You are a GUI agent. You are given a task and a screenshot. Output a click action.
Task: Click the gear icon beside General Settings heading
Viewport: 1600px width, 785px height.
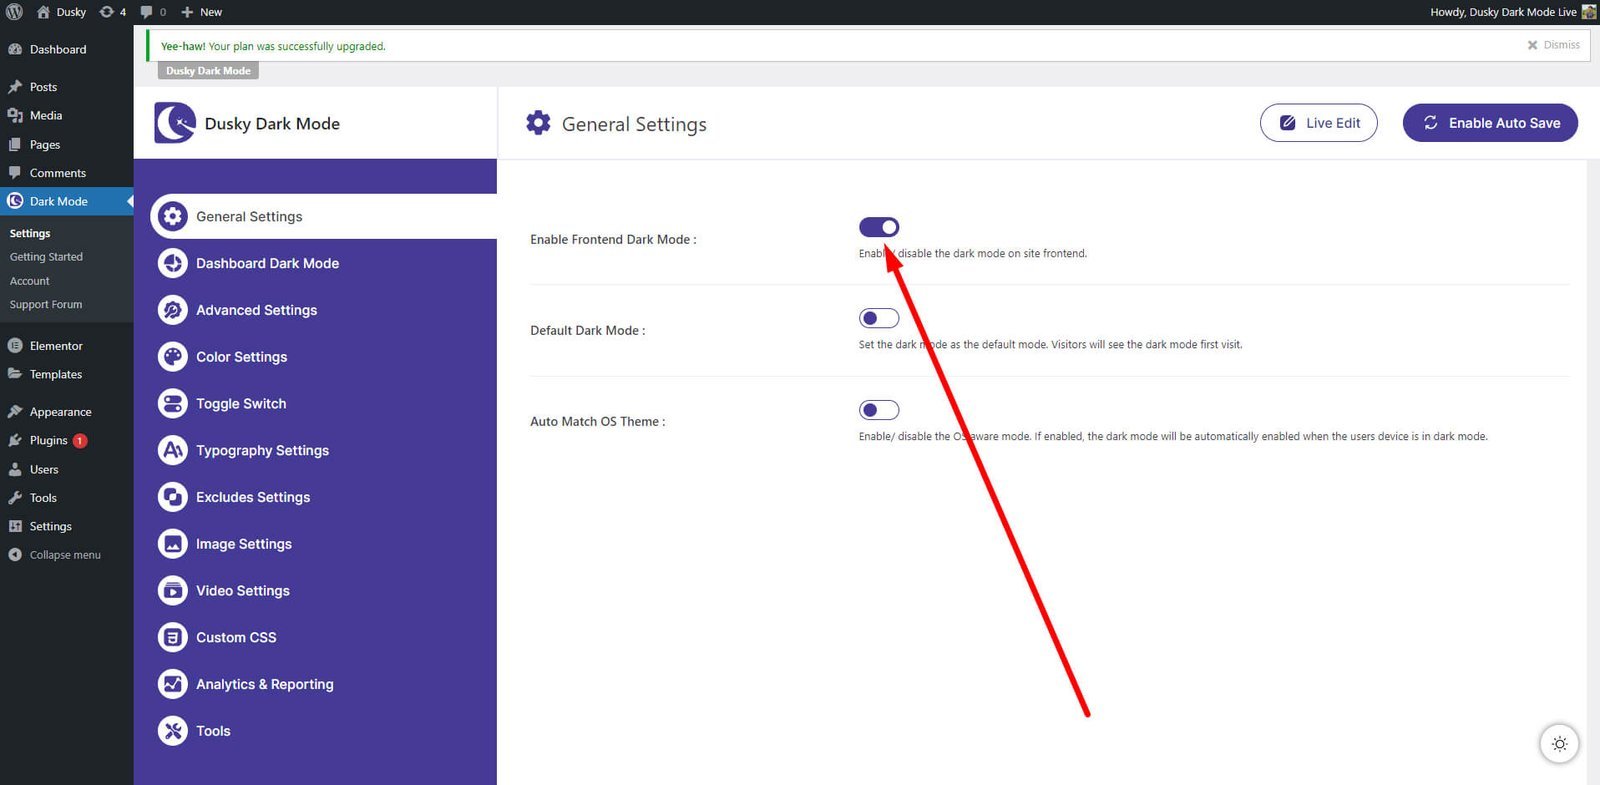pos(538,123)
